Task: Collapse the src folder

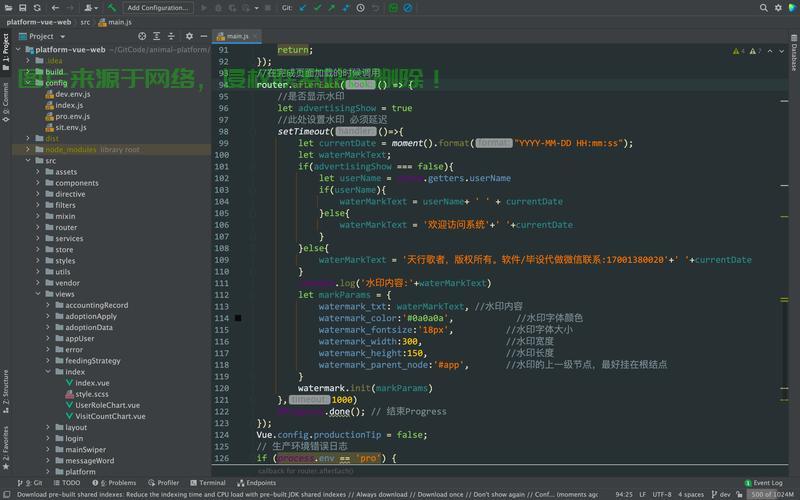Action: [x=28, y=161]
